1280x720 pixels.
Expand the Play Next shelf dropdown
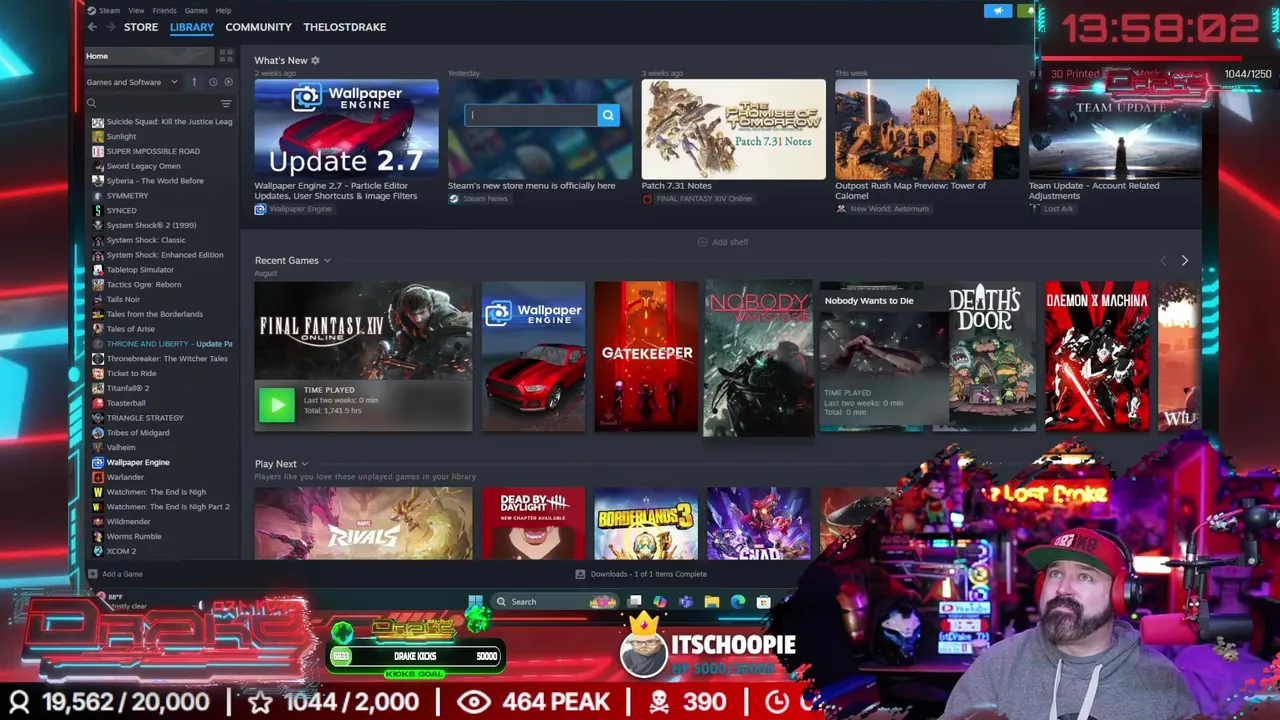[304, 464]
